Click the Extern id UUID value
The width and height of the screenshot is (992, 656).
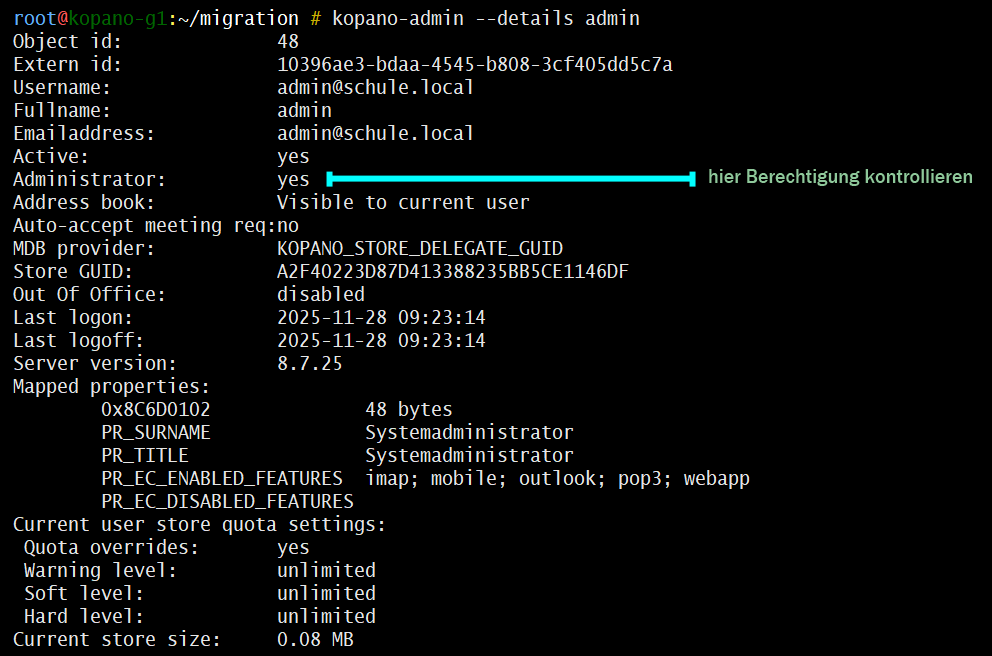point(475,65)
